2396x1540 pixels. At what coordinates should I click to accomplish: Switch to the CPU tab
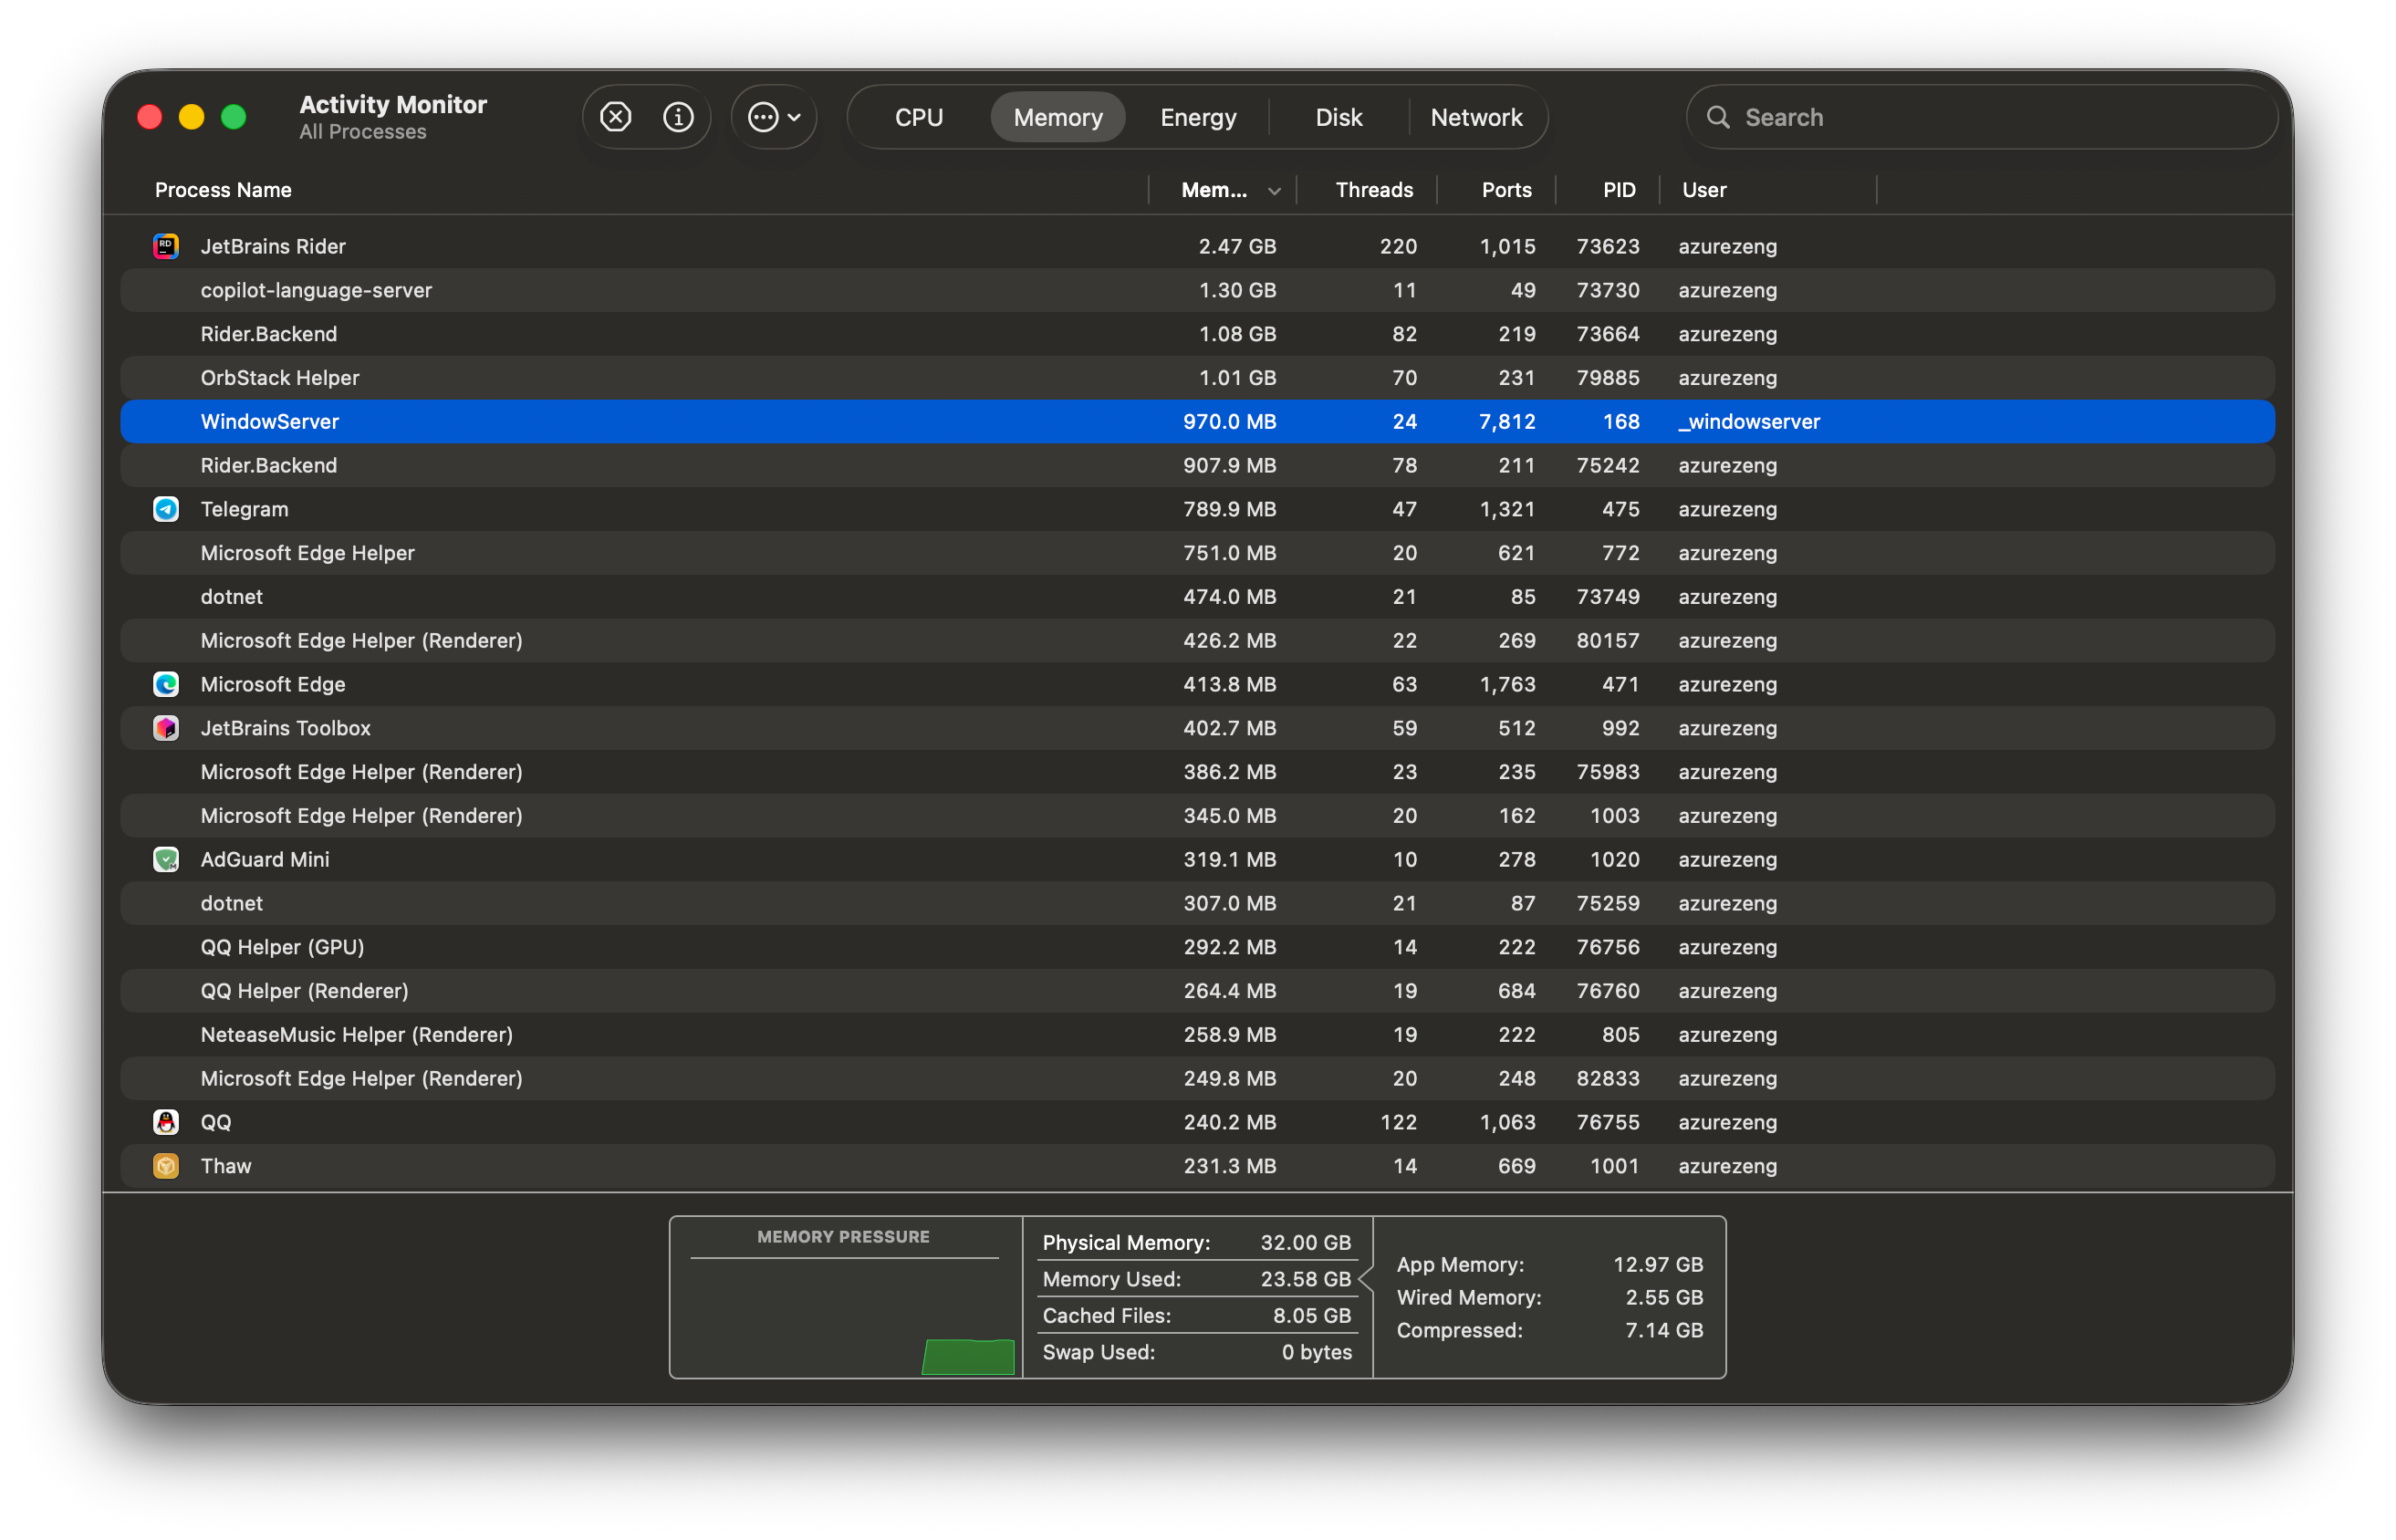click(919, 117)
